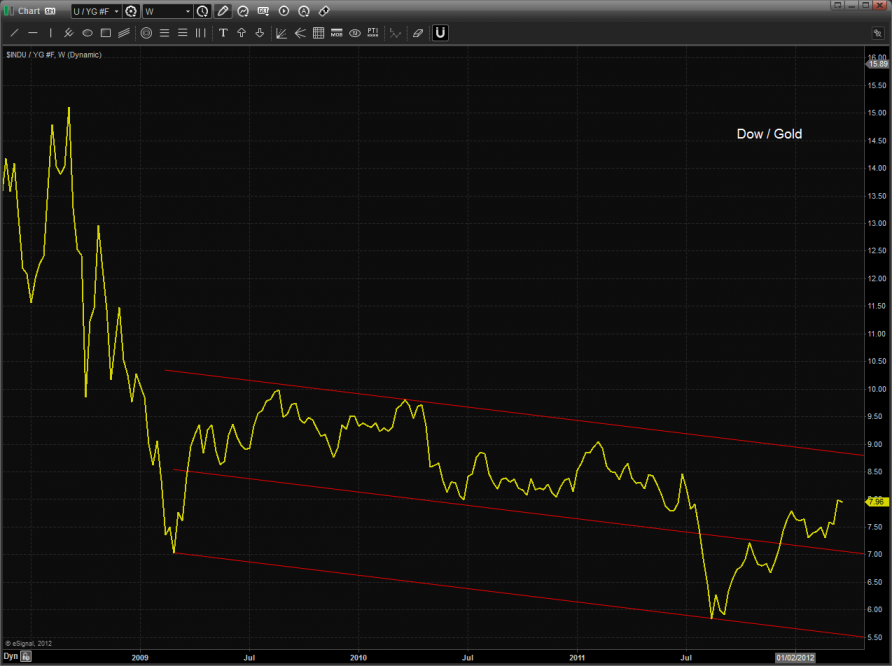Image resolution: width=892 pixels, height=666 pixels.
Task: Select the Text annotation tool
Action: (223, 33)
